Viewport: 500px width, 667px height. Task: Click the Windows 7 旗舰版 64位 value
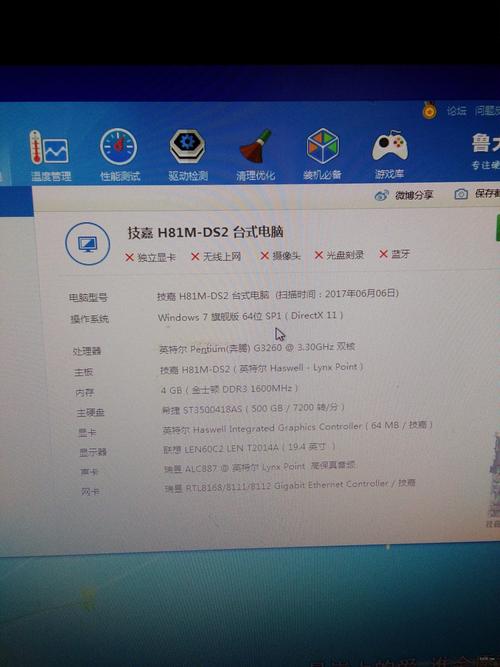pos(250,316)
